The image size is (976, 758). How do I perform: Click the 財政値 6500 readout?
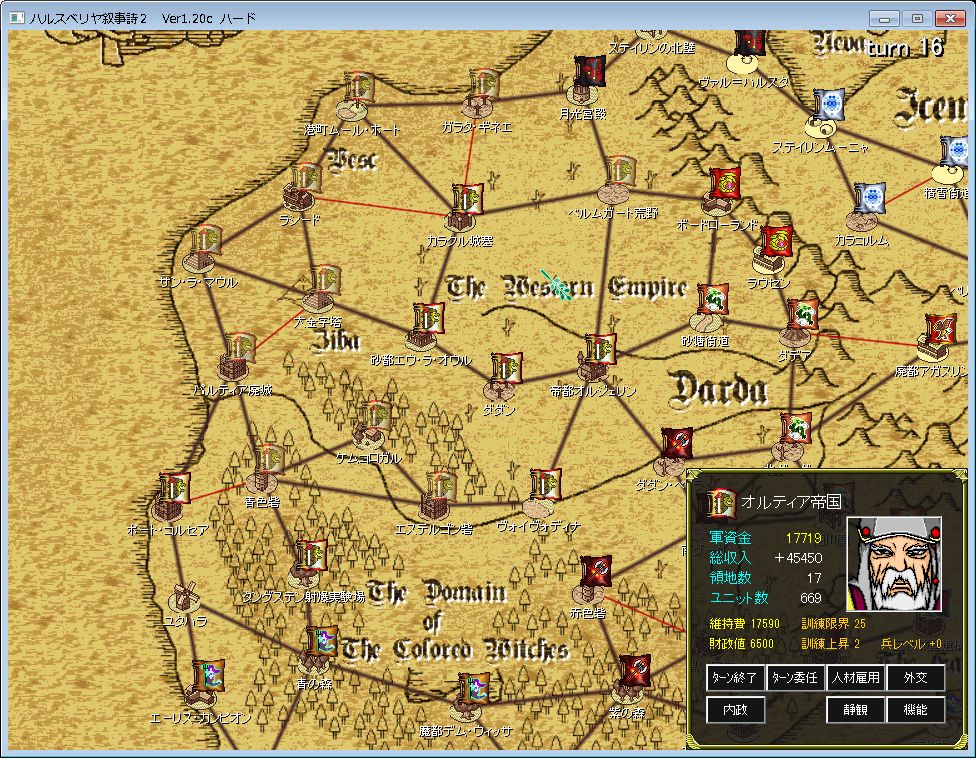(741, 644)
